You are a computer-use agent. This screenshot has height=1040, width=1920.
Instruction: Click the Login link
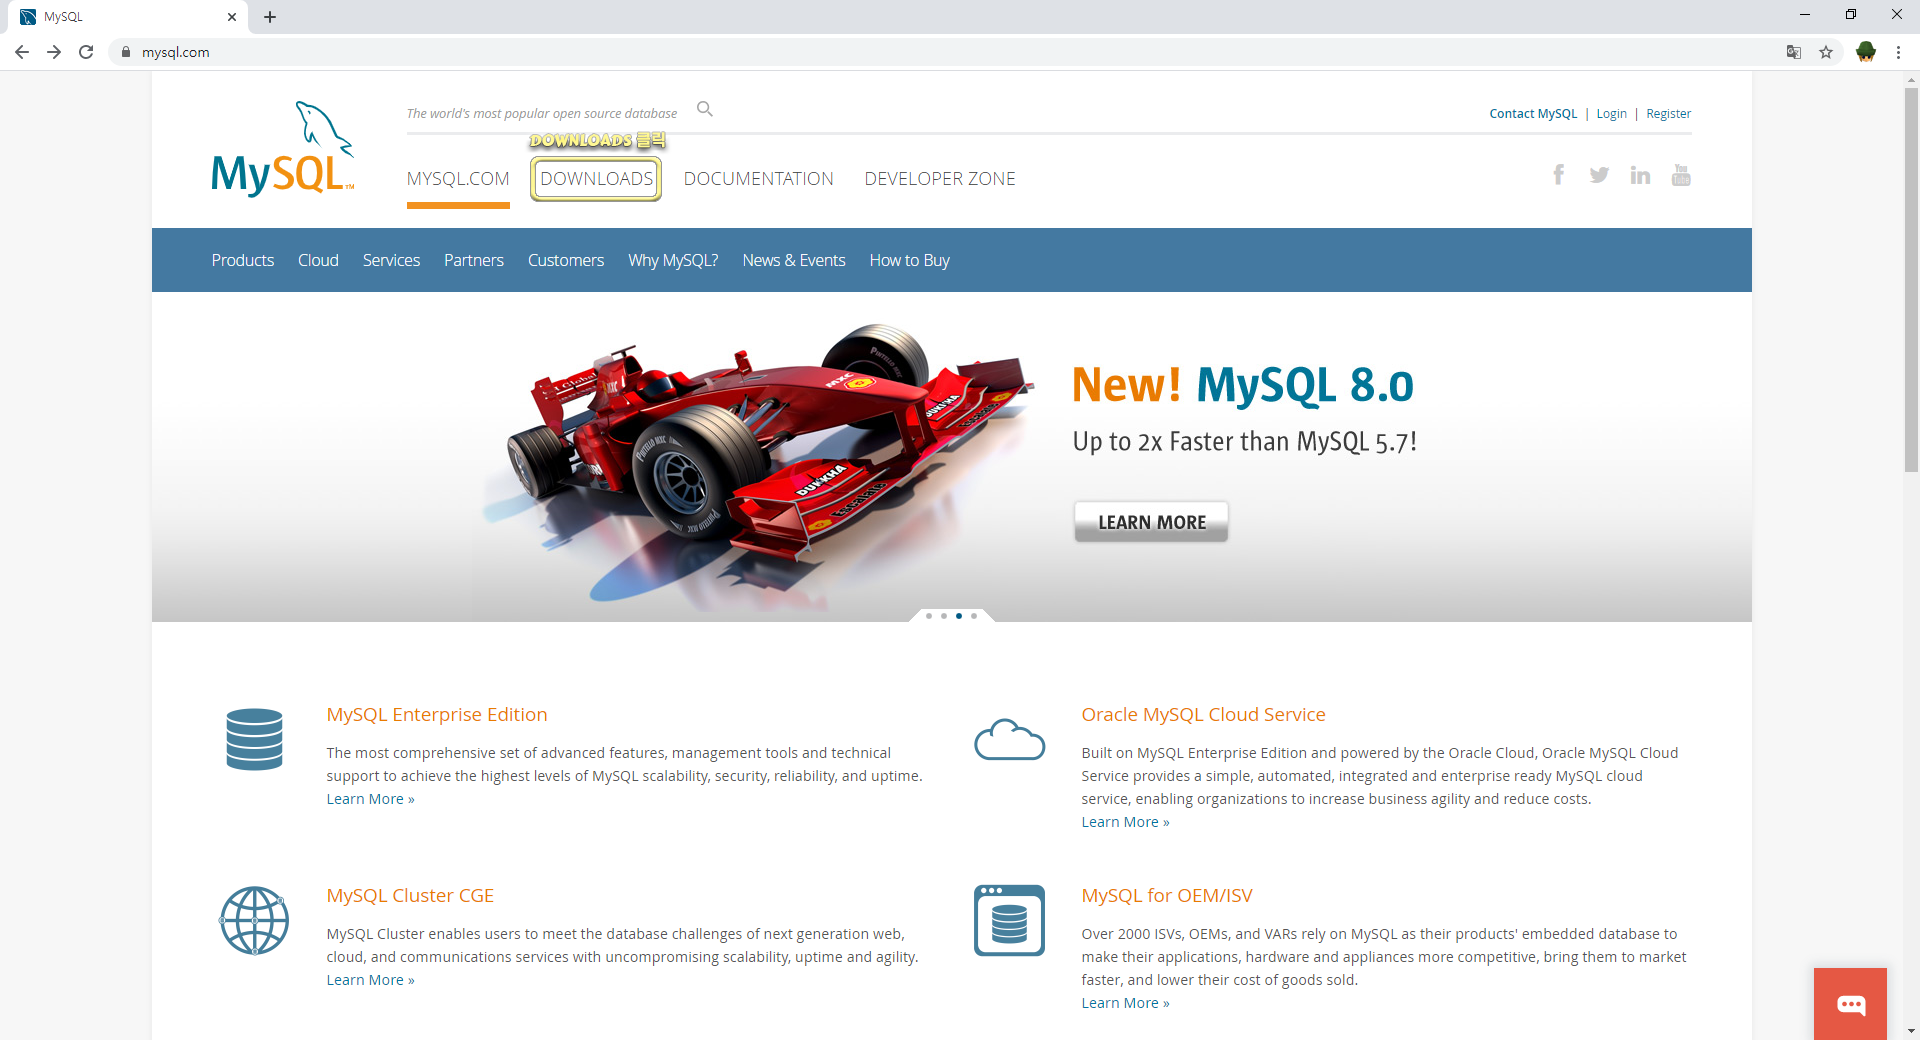(x=1611, y=114)
